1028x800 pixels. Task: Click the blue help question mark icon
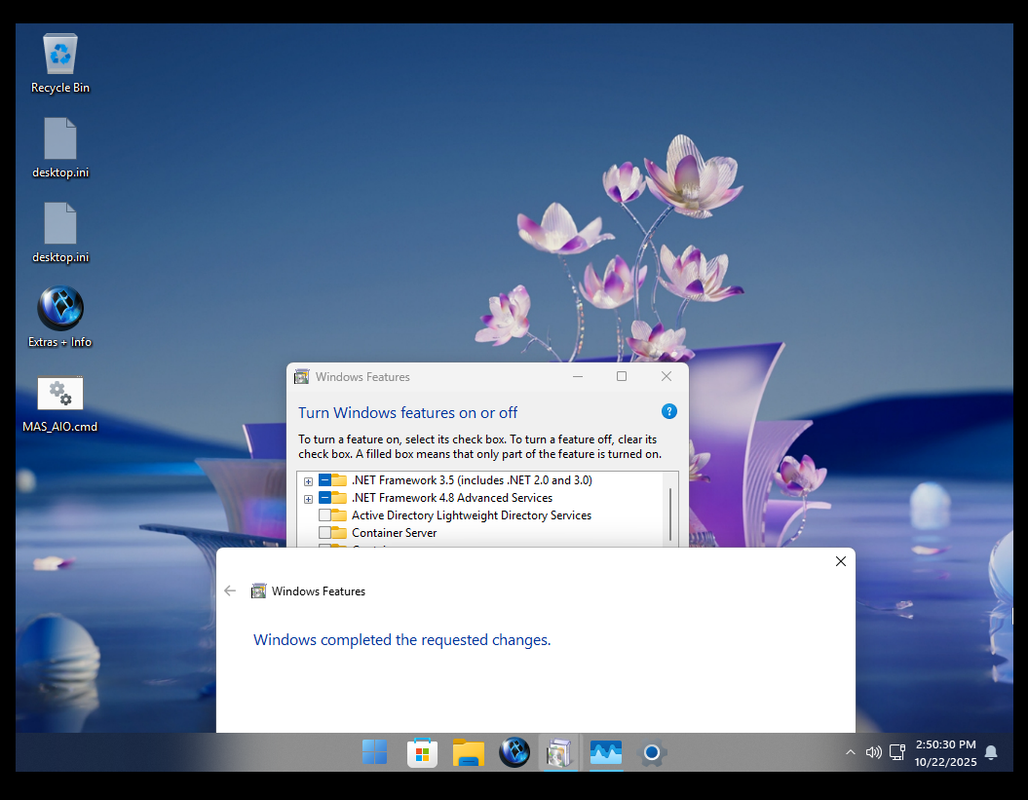[x=669, y=411]
